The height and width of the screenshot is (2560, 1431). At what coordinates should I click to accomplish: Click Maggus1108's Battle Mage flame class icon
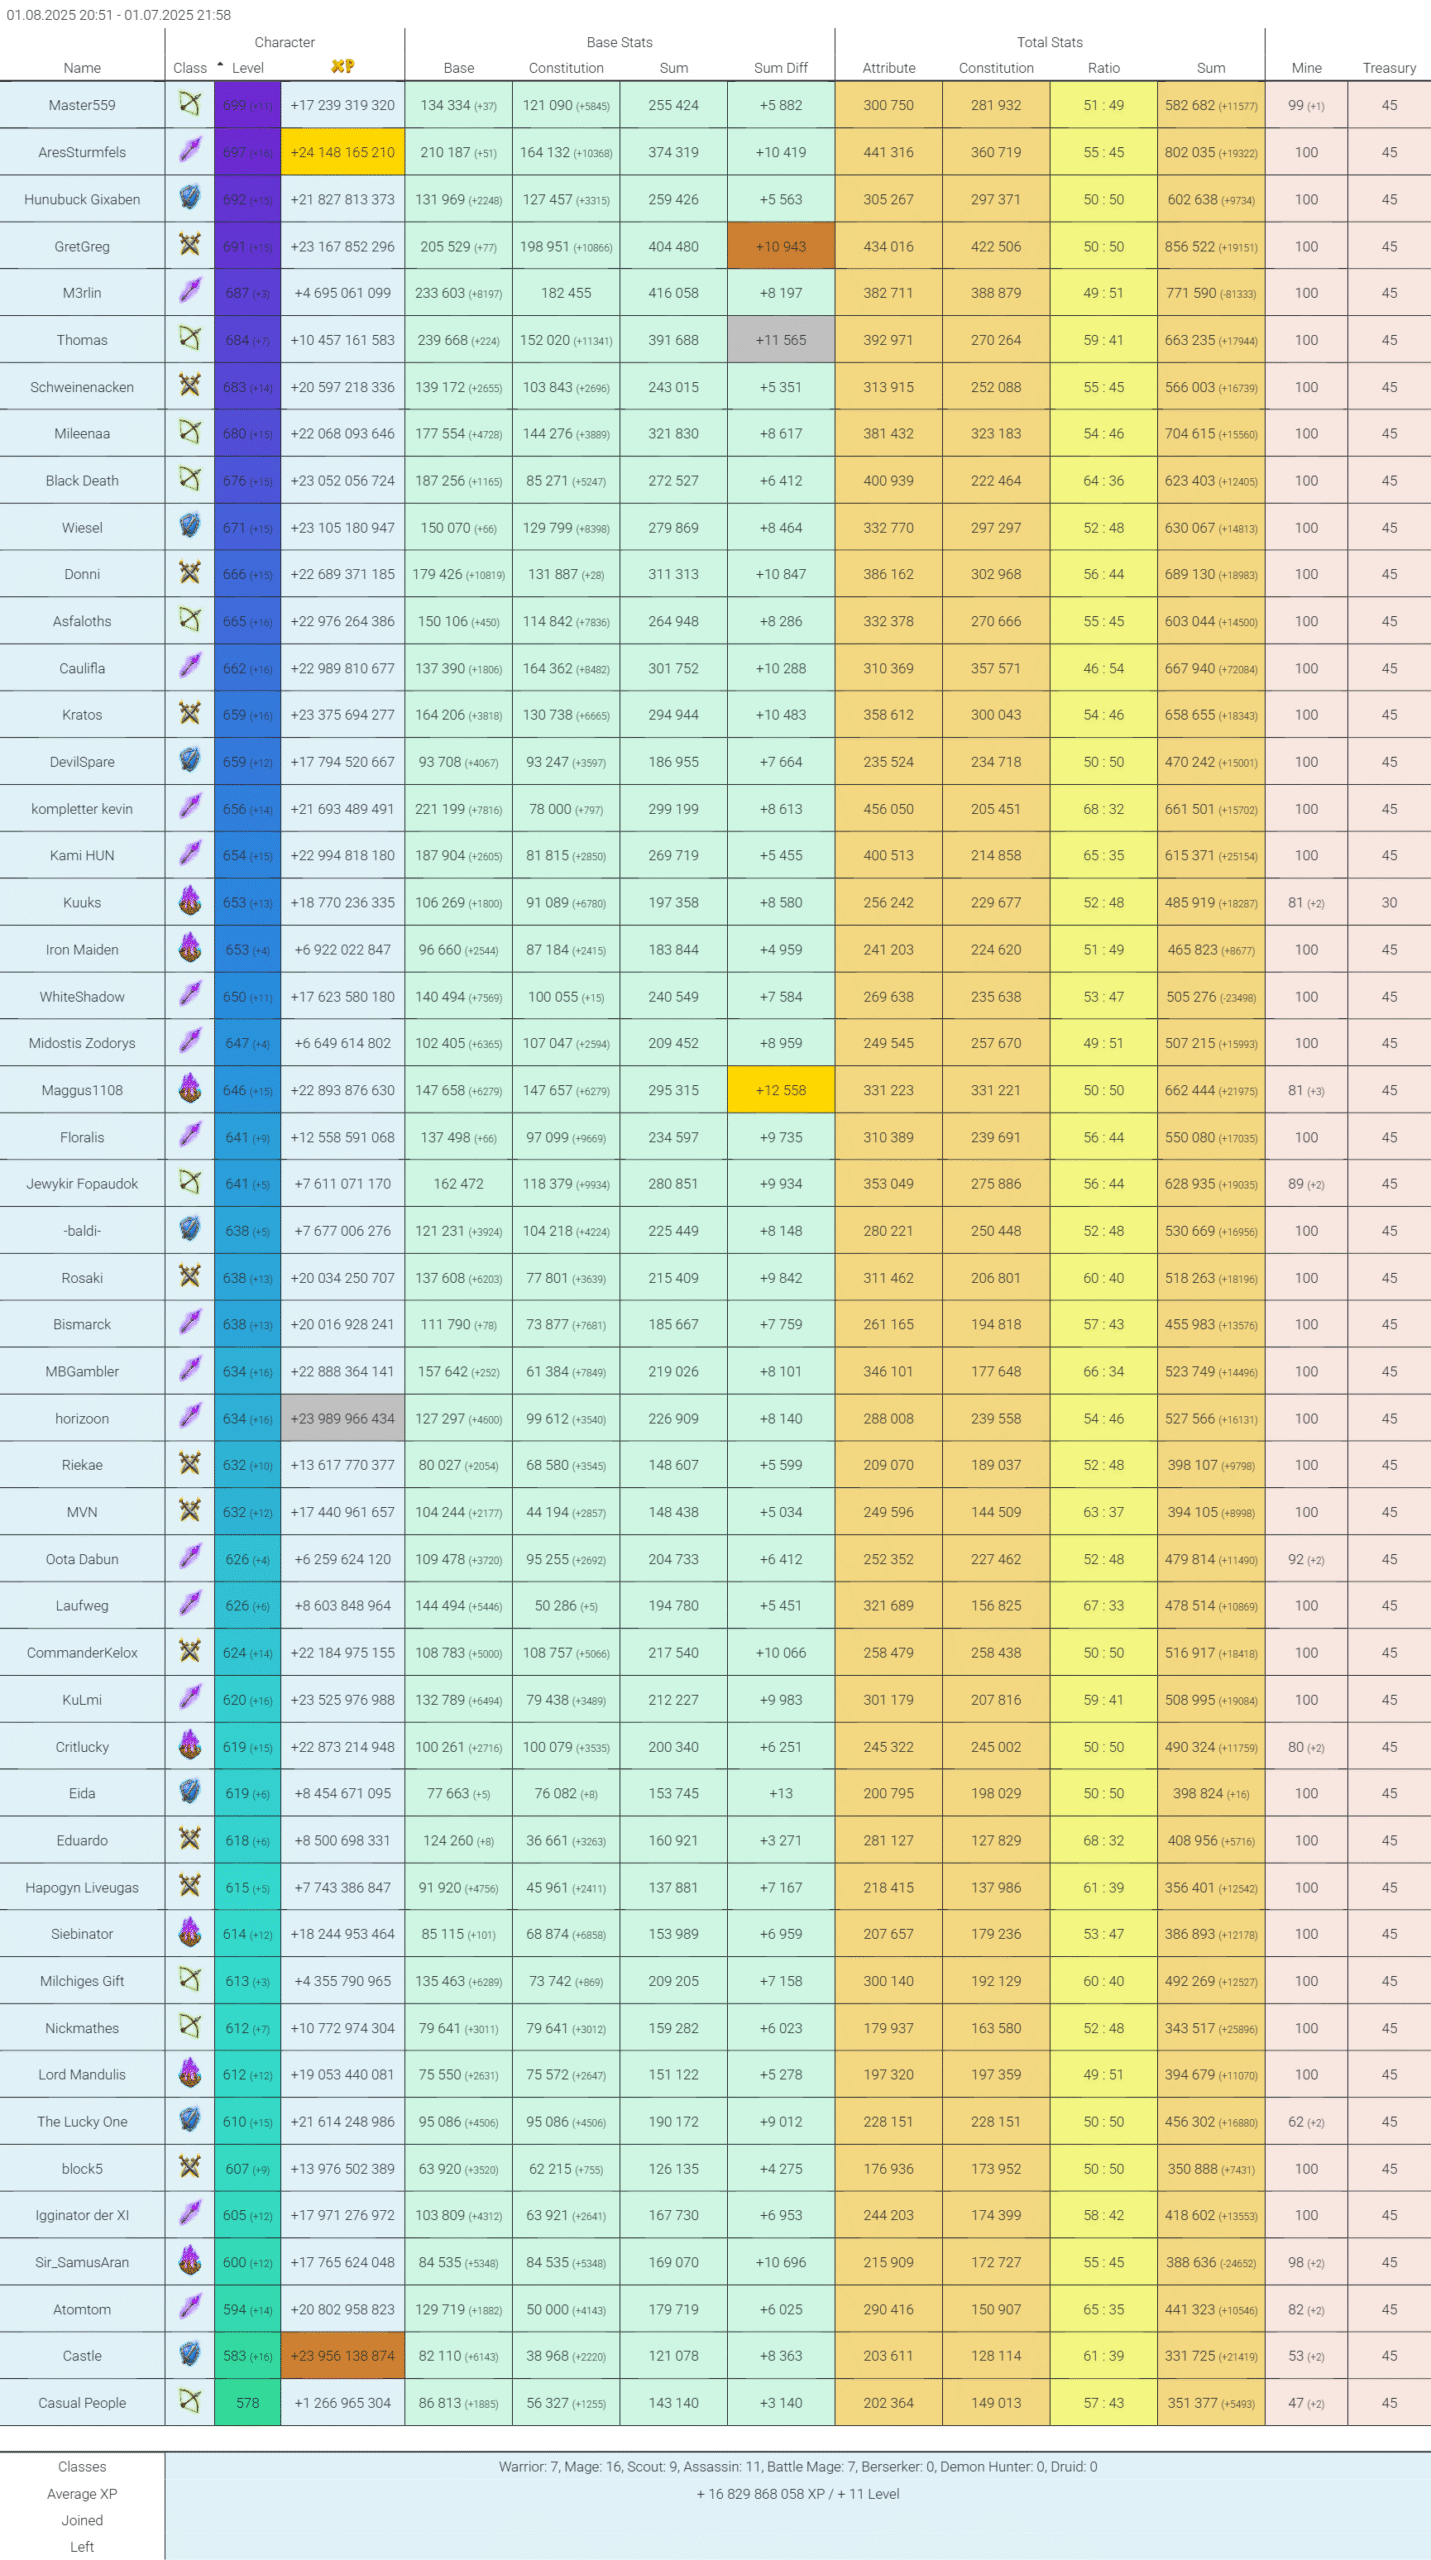(x=190, y=1089)
